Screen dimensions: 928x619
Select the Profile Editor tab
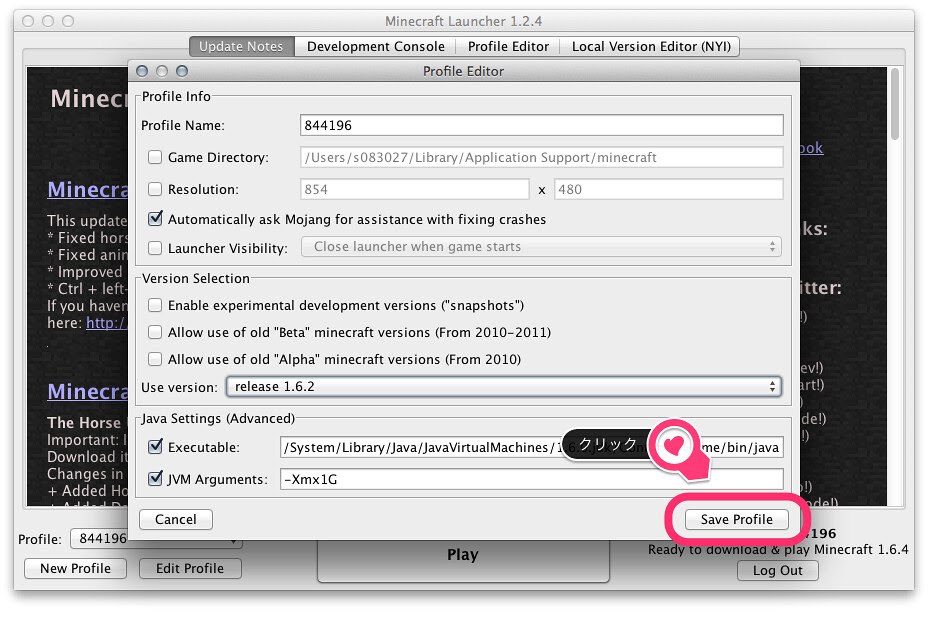point(508,47)
